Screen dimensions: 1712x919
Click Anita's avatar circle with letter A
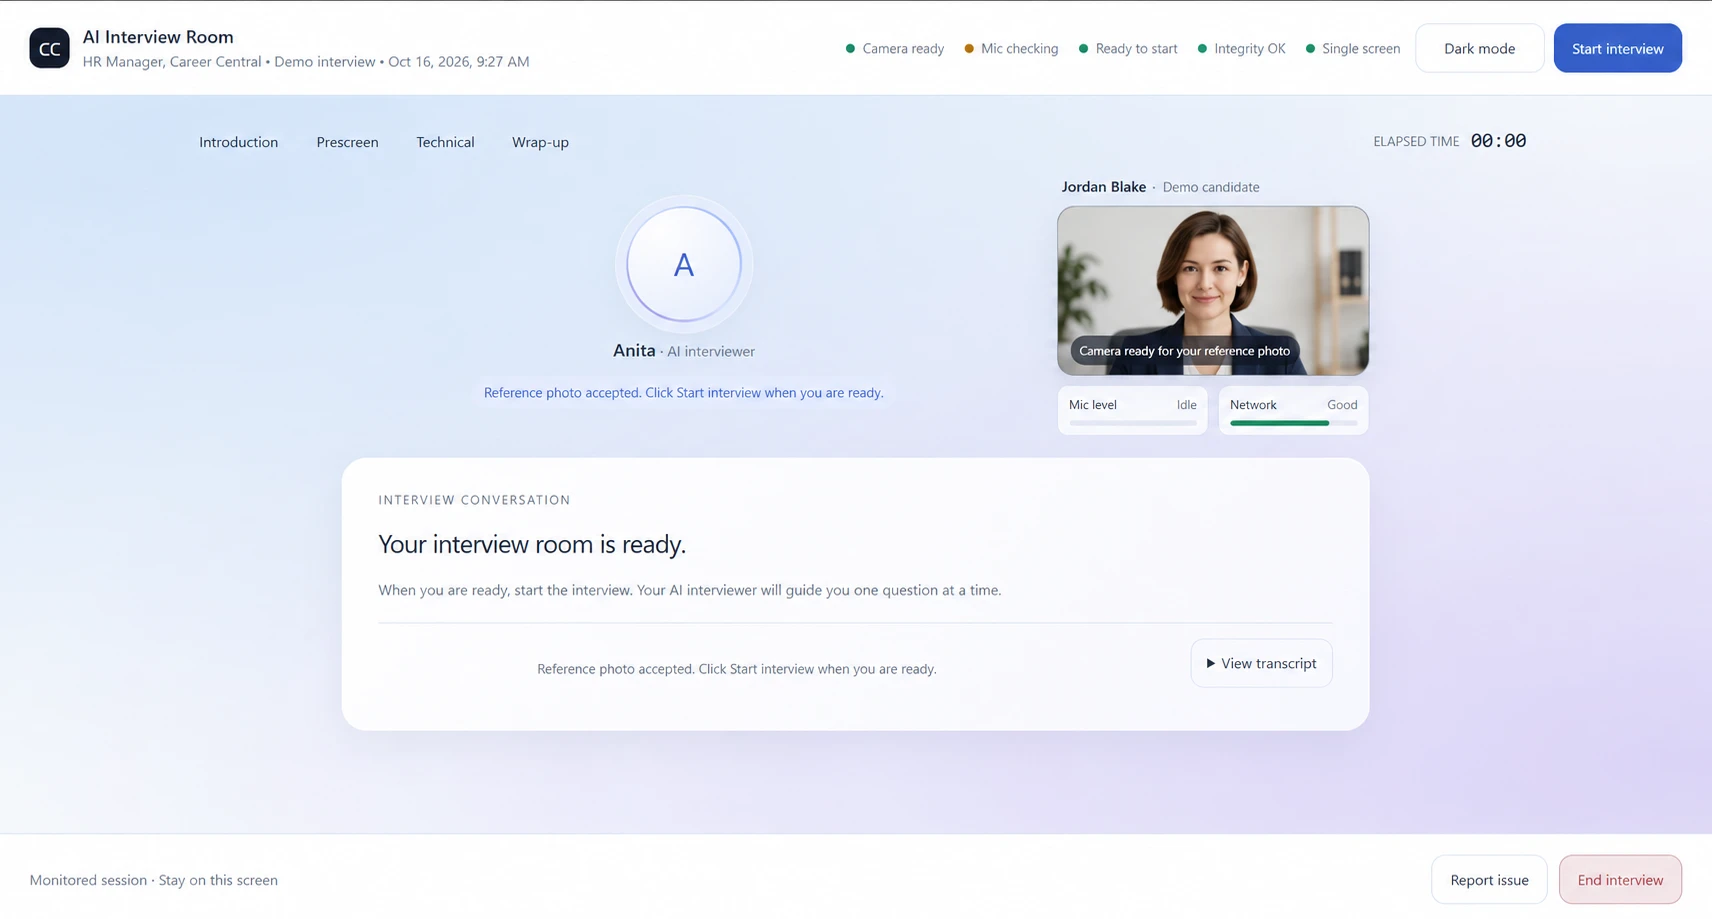684,264
